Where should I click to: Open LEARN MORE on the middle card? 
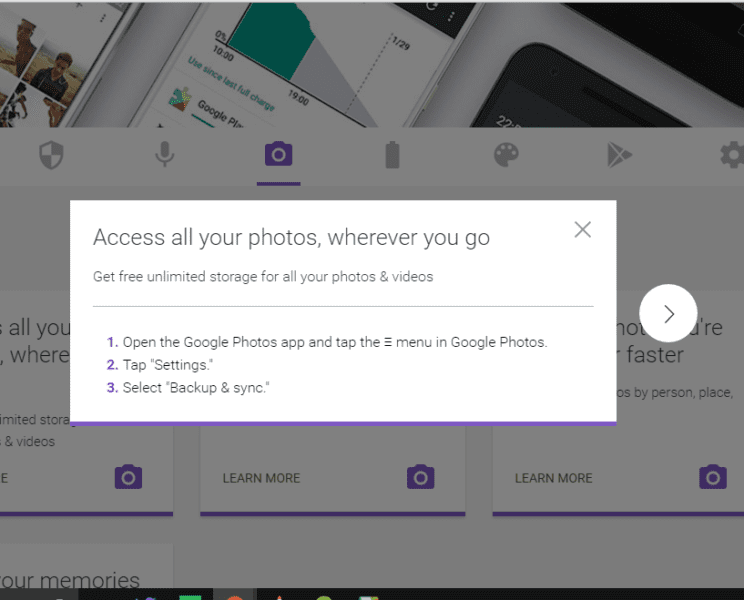[261, 478]
